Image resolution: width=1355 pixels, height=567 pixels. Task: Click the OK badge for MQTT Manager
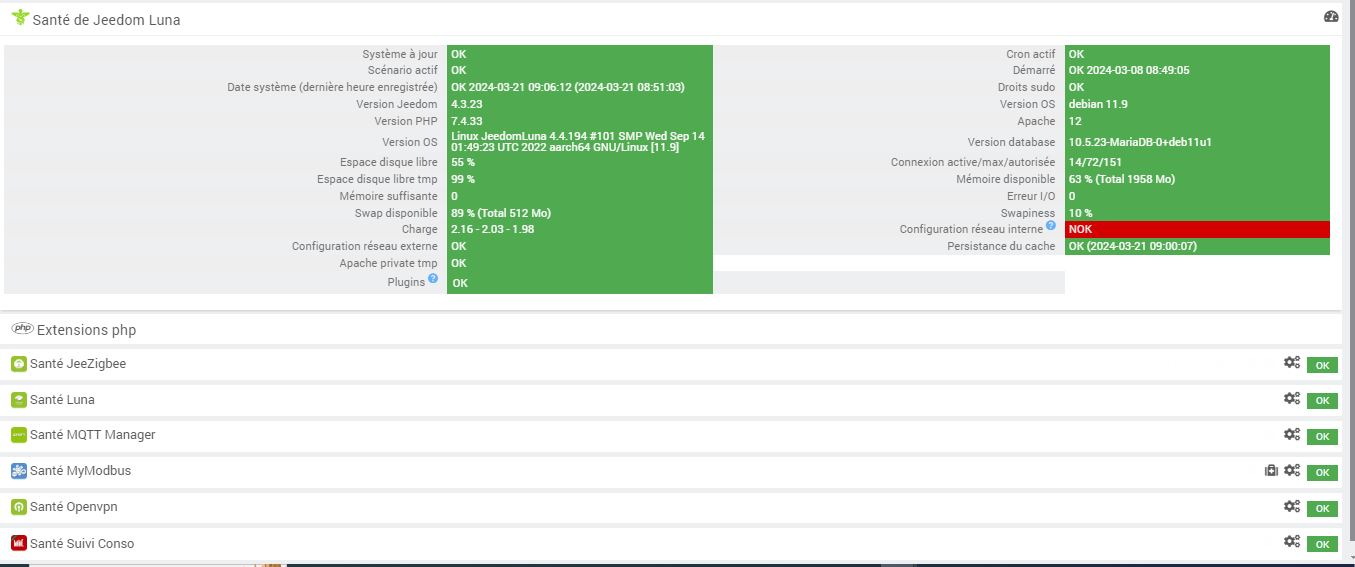[1322, 437]
